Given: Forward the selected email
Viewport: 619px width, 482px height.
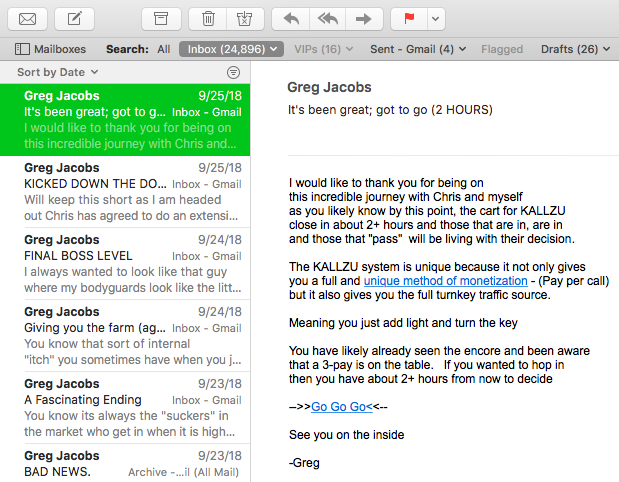Looking at the screenshot, I should 364,18.
